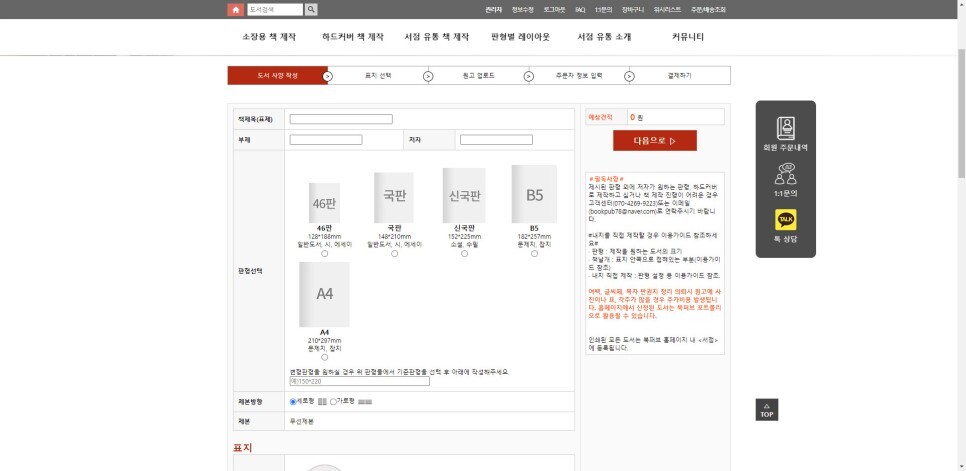Open 커뮤니티 menu

pos(688,37)
